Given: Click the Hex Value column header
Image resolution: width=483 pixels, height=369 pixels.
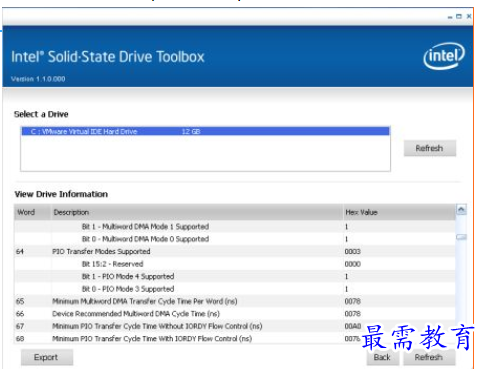Looking at the screenshot, I should [x=399, y=212].
